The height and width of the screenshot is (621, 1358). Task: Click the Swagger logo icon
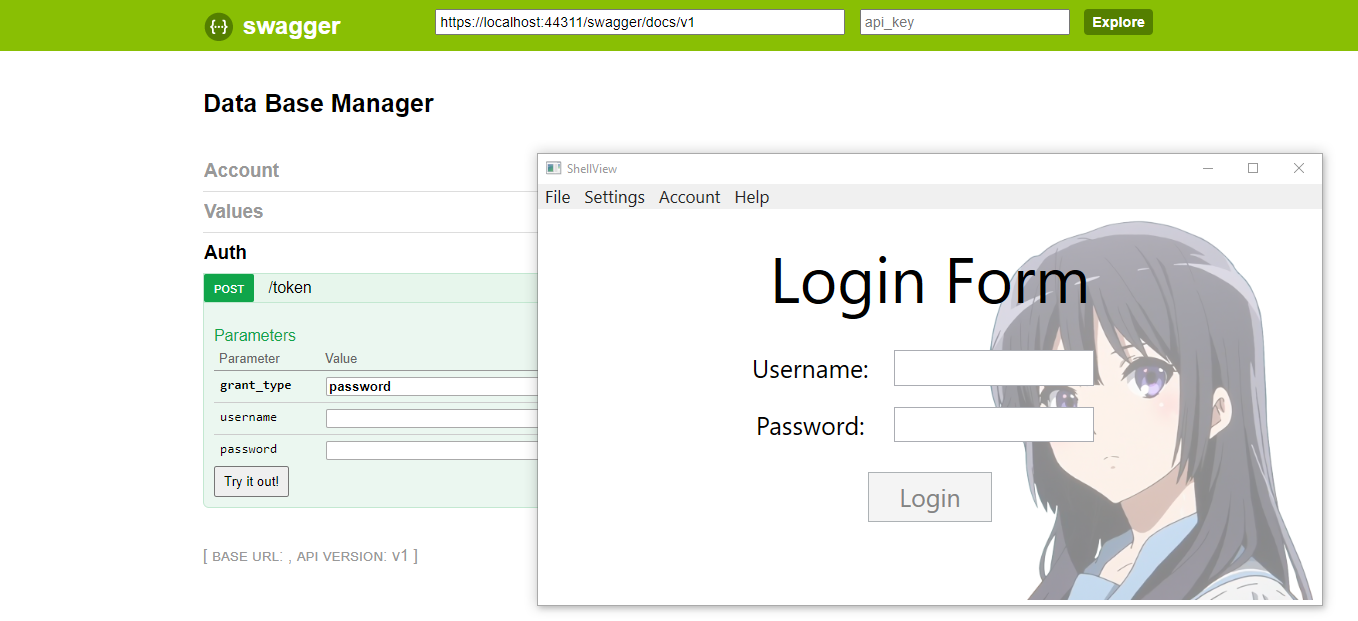[219, 26]
